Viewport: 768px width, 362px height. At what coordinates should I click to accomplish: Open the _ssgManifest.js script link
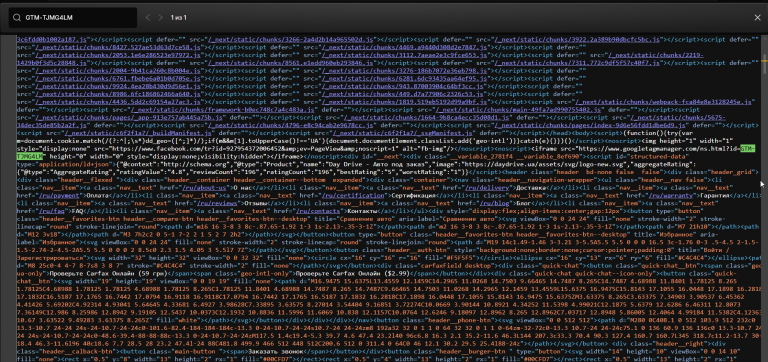tap(402, 133)
